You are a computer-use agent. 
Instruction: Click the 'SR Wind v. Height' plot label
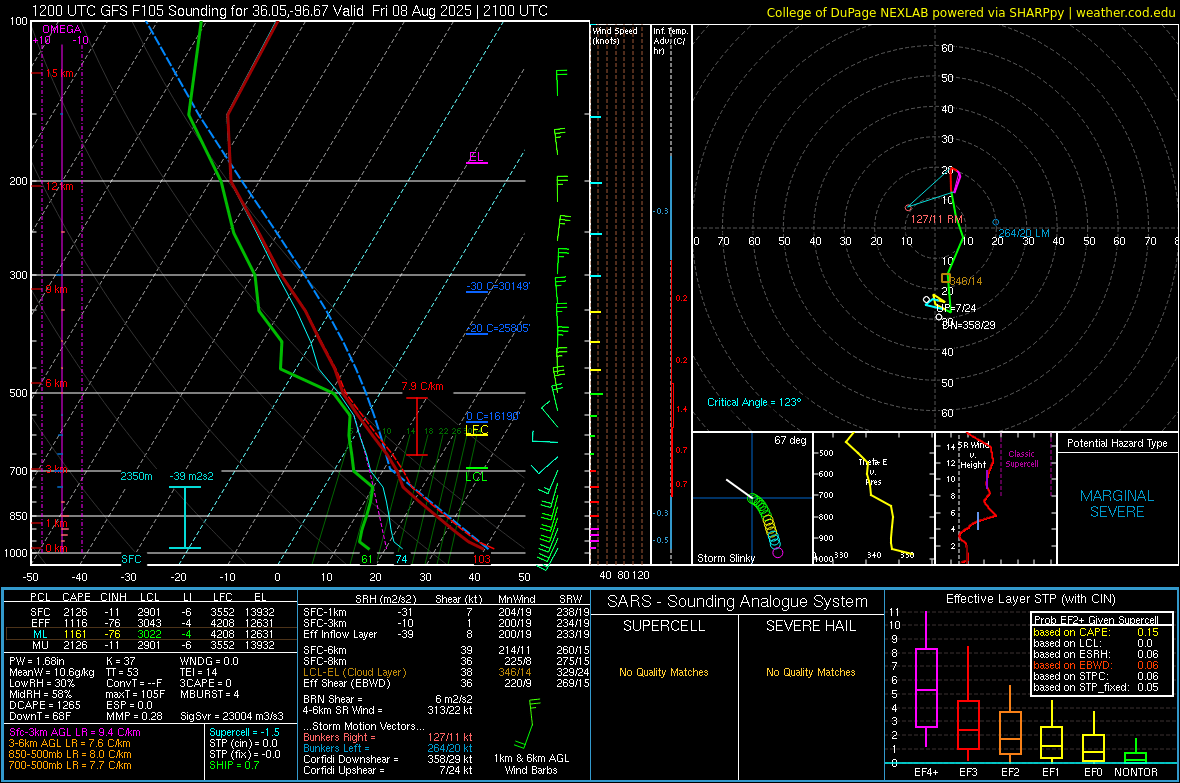973,455
